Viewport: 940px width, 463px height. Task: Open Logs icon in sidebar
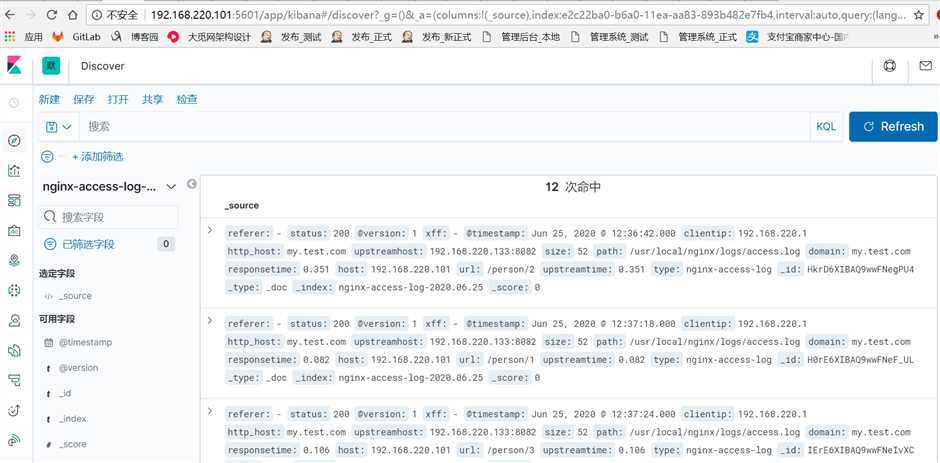(14, 351)
